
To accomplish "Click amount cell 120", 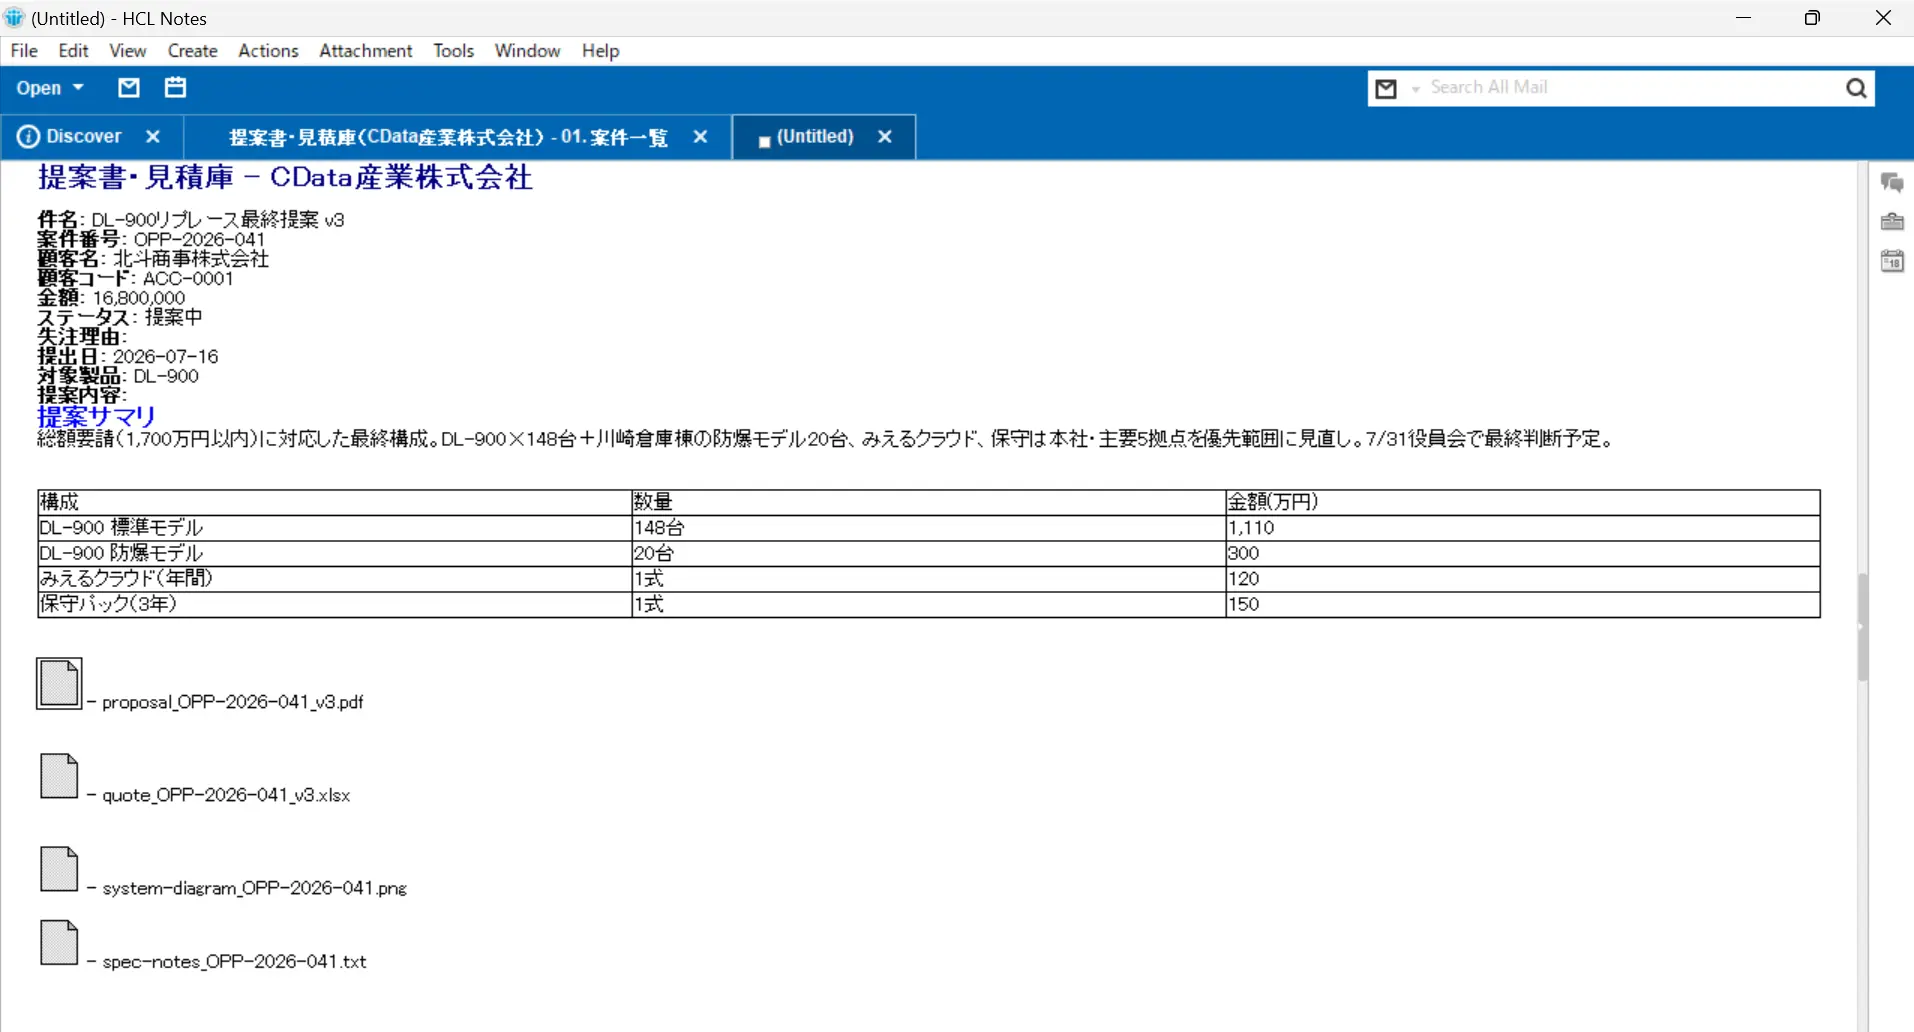I will 1522,579.
